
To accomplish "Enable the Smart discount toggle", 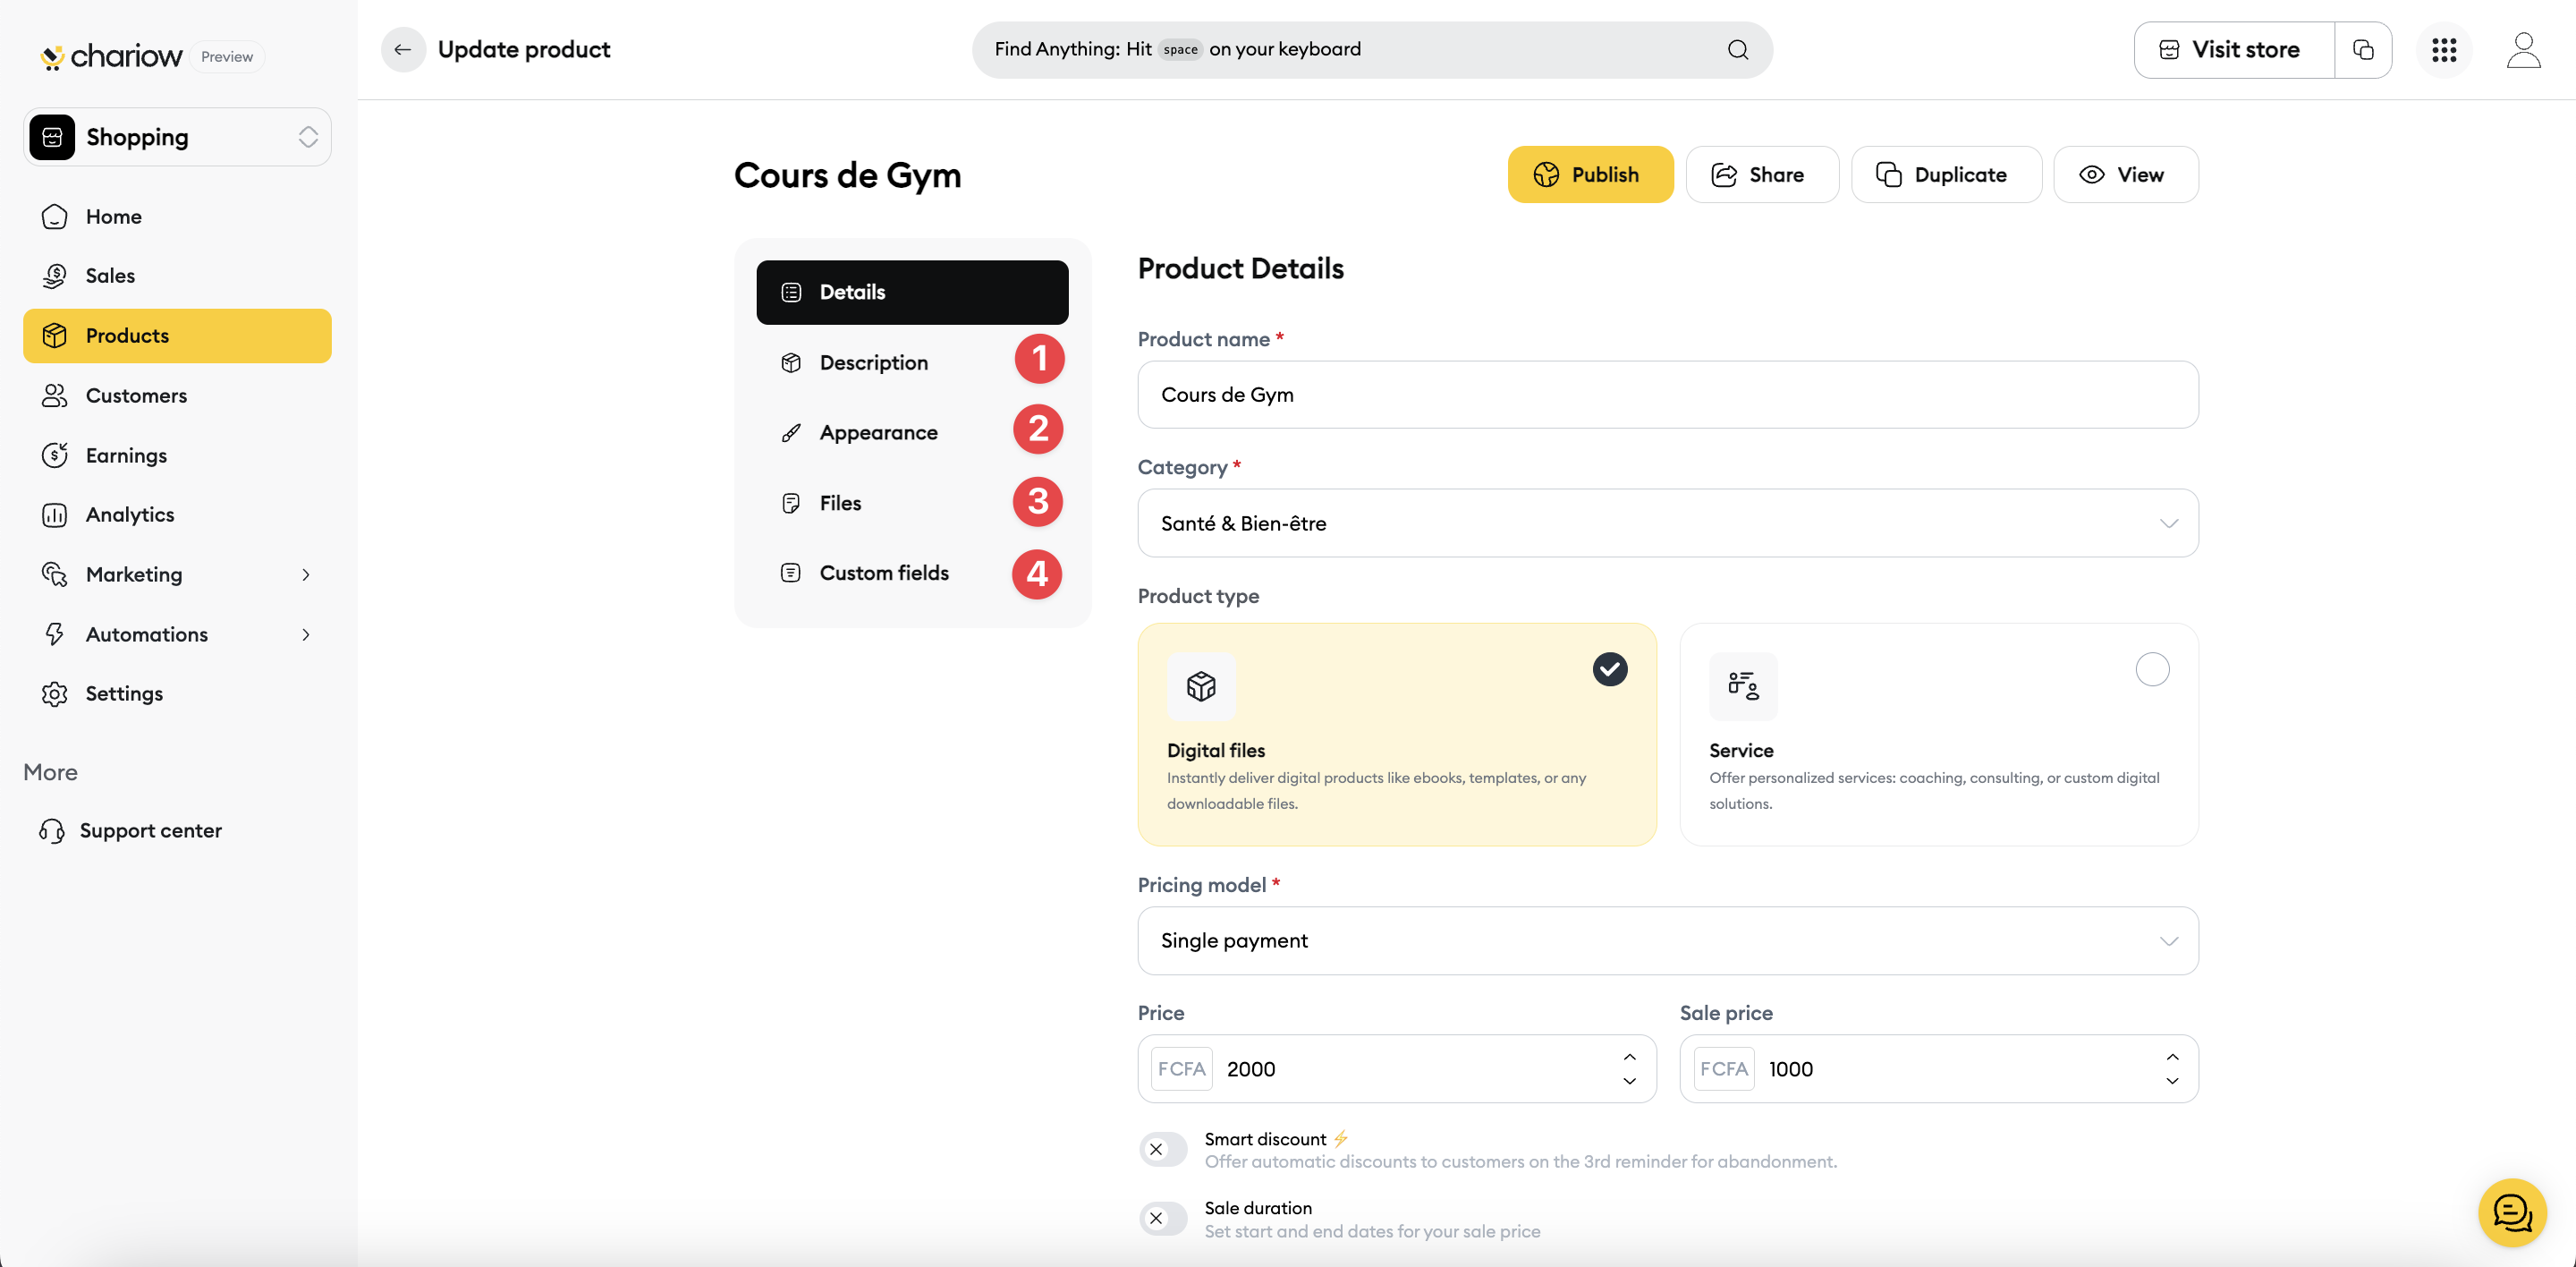I will click(x=1163, y=1150).
